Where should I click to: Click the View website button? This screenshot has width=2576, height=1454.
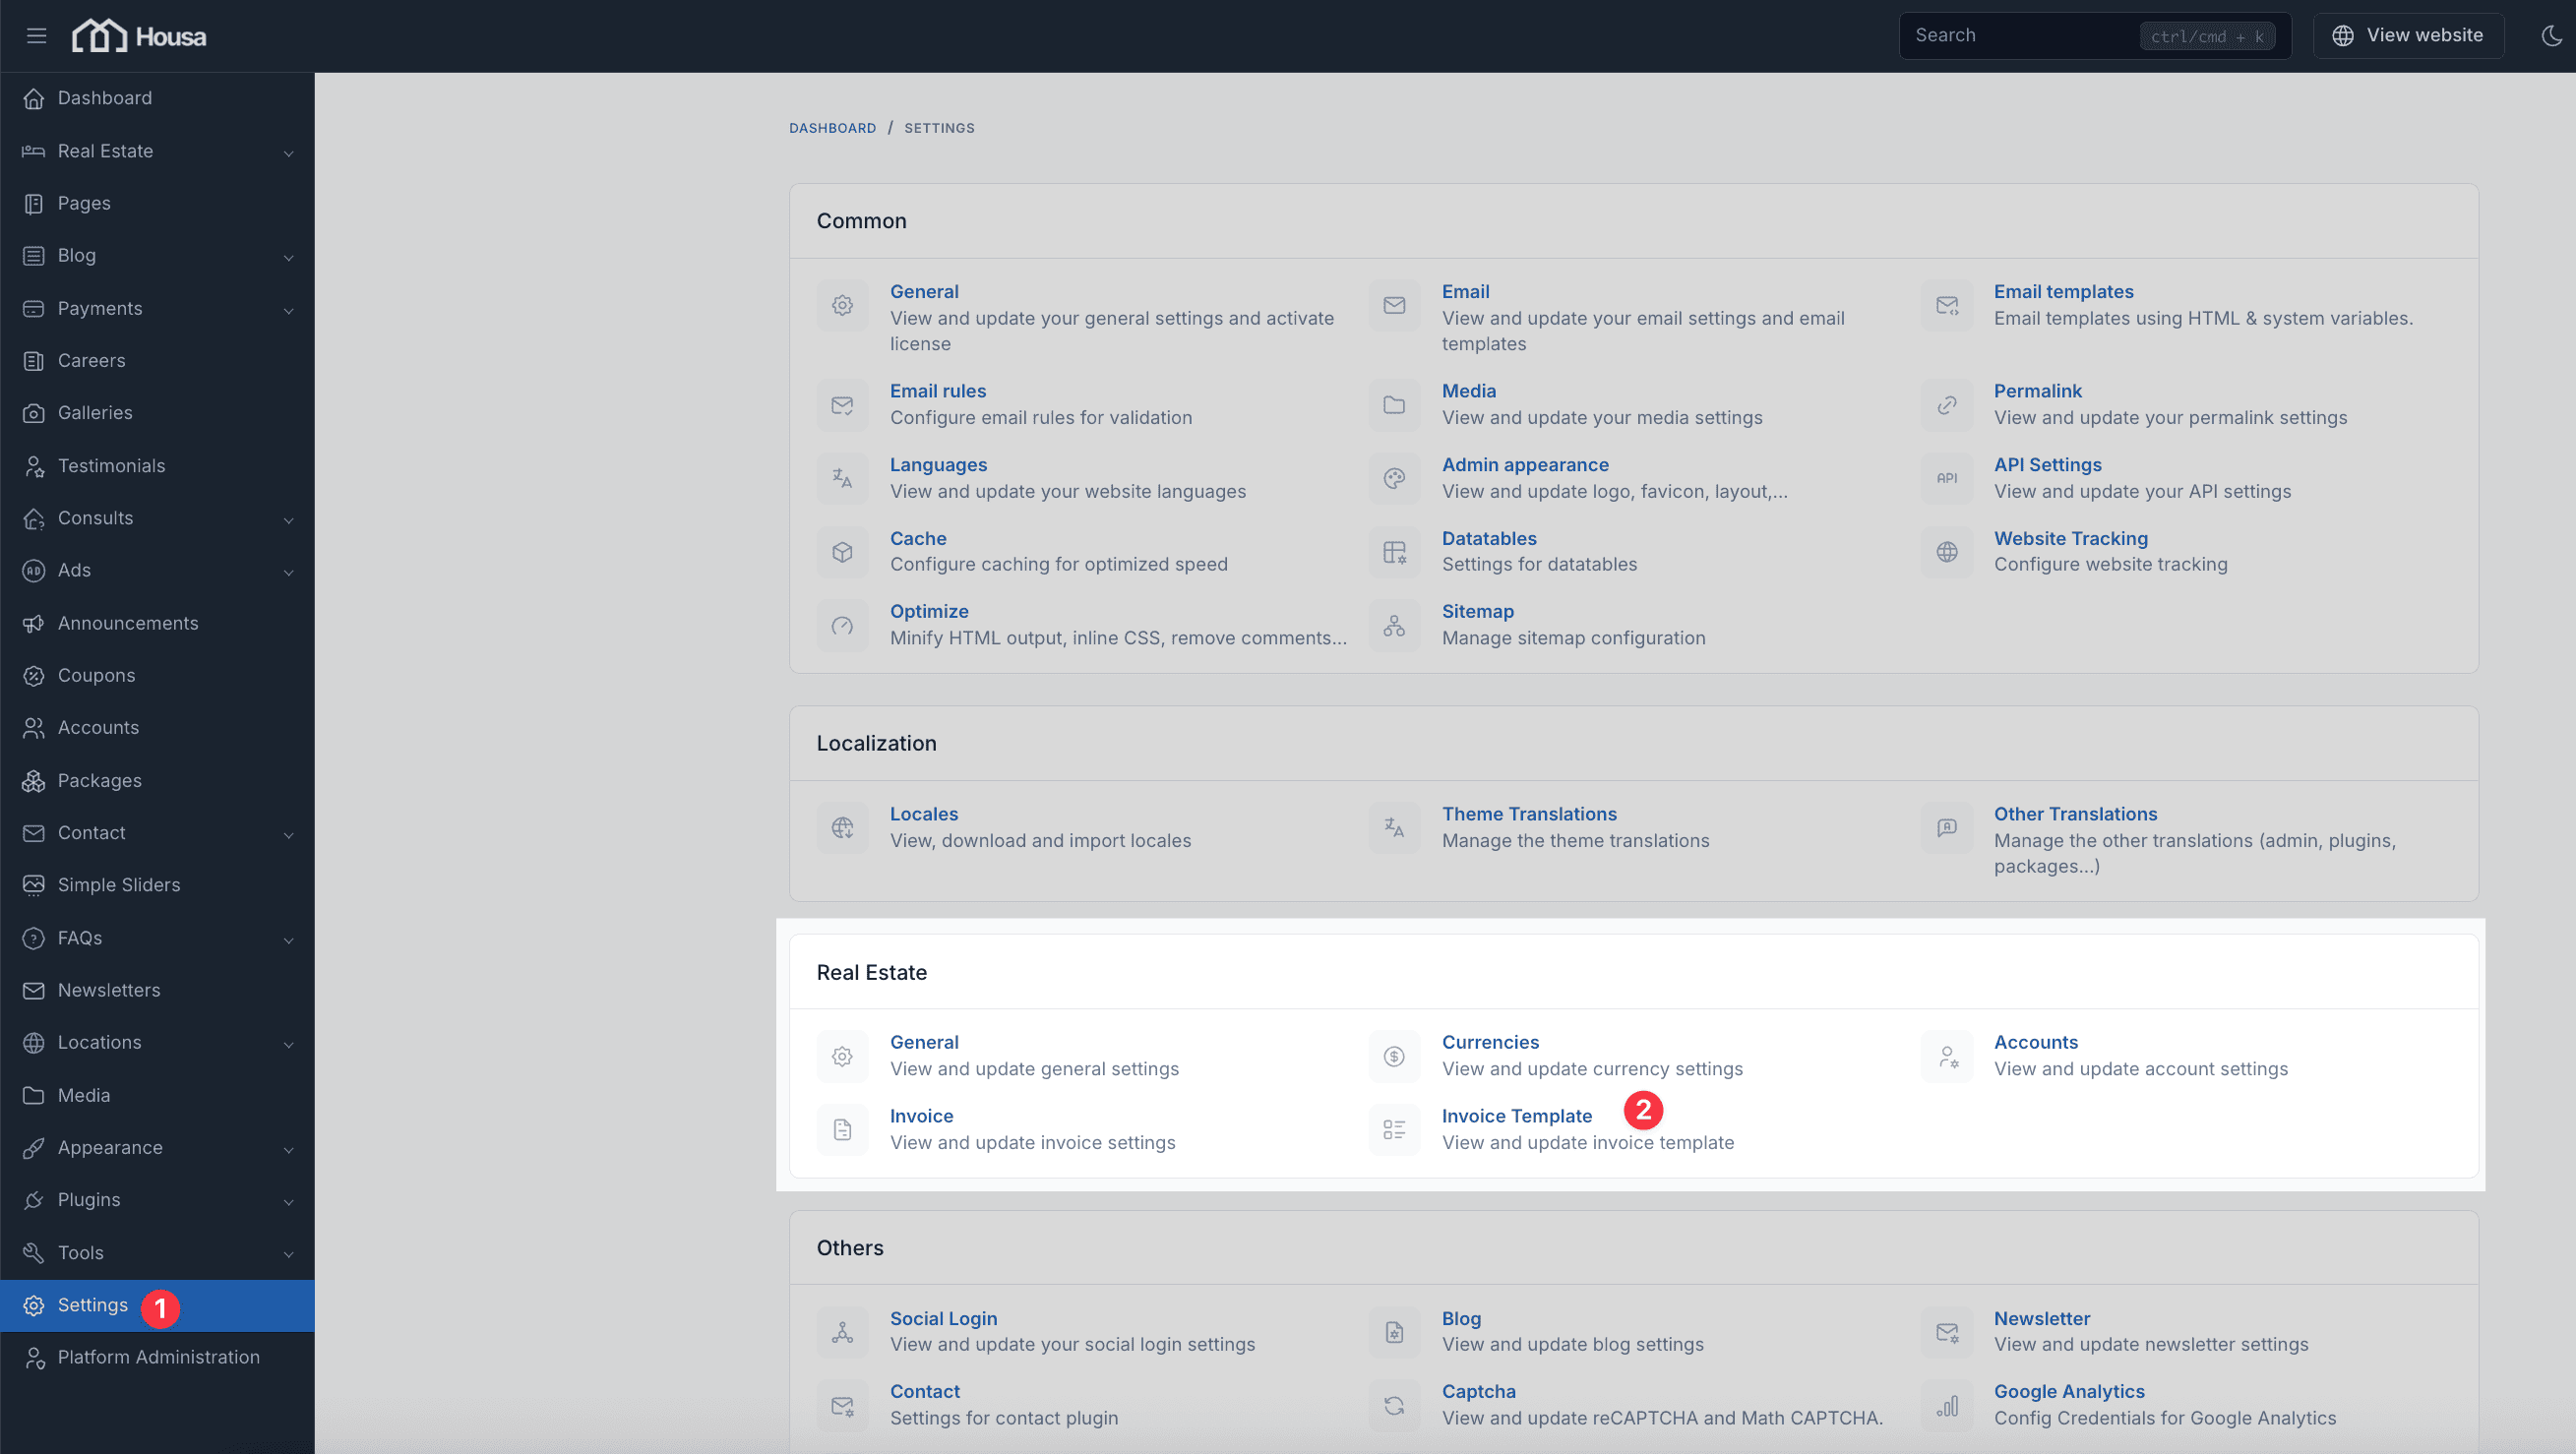pyautogui.click(x=2408, y=36)
